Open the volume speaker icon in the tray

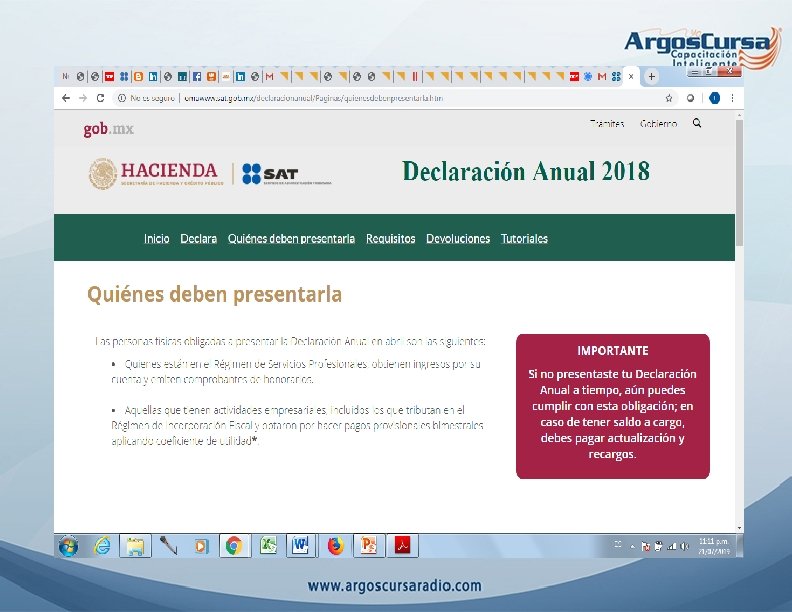pos(684,546)
